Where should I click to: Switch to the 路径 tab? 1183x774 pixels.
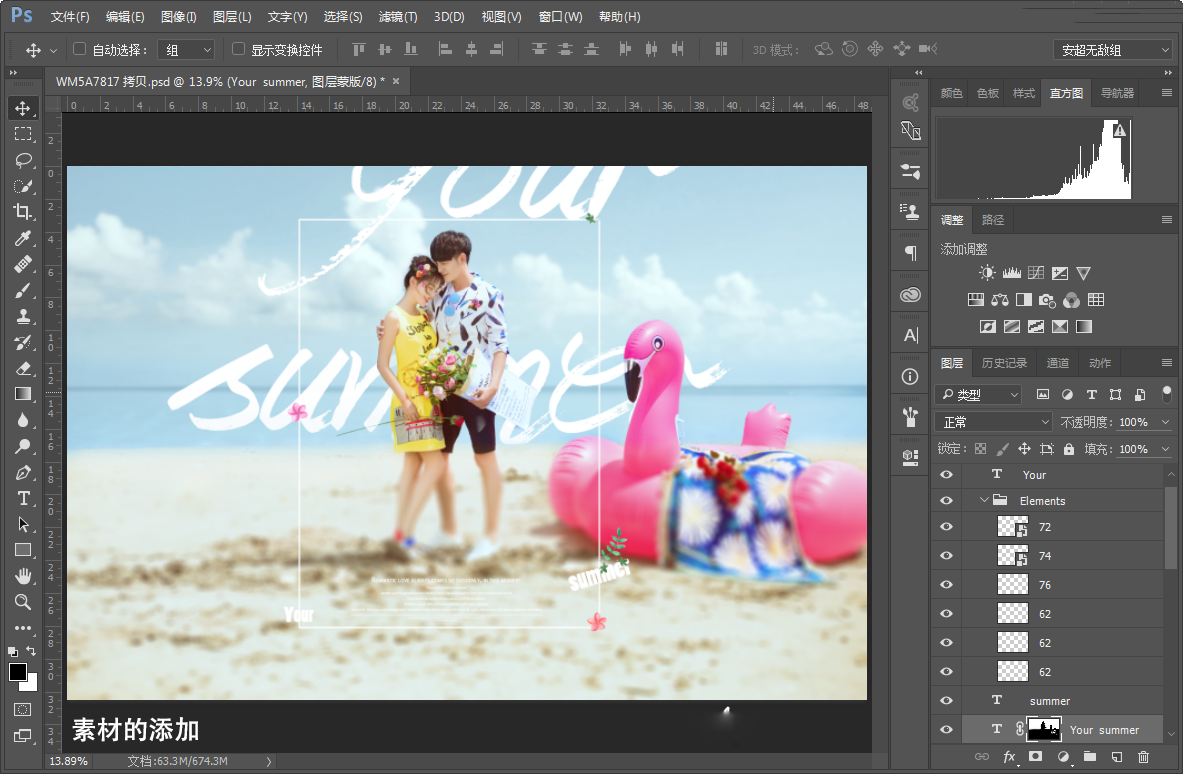point(993,220)
